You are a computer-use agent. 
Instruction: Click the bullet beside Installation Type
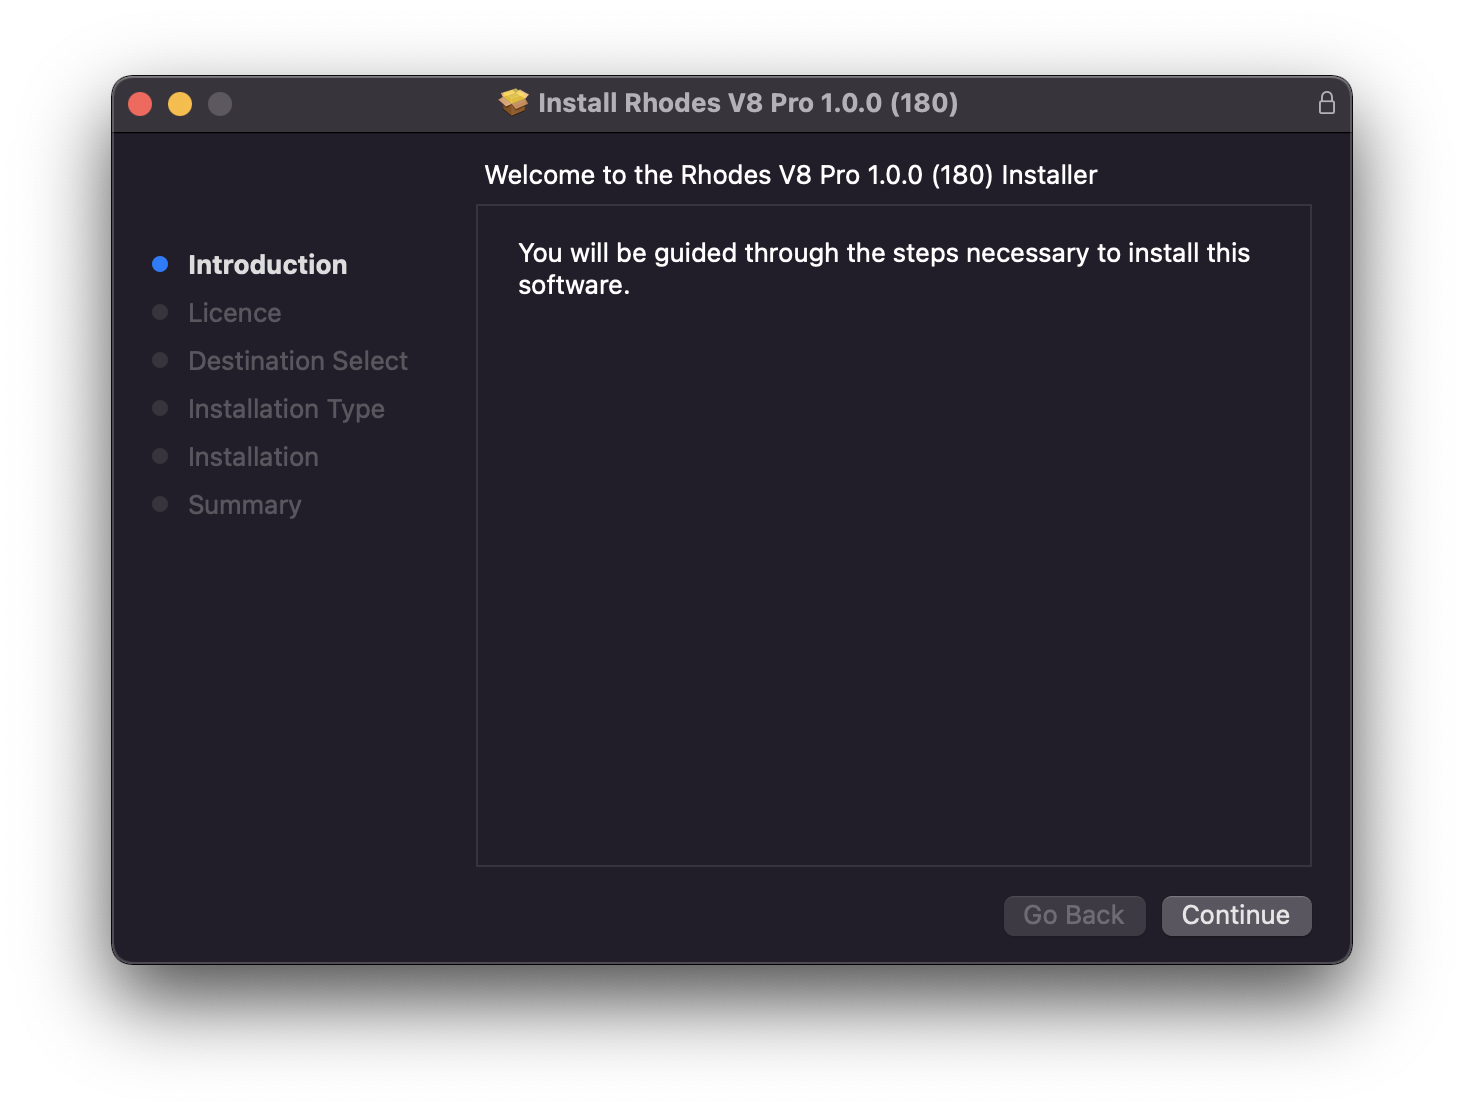click(160, 408)
